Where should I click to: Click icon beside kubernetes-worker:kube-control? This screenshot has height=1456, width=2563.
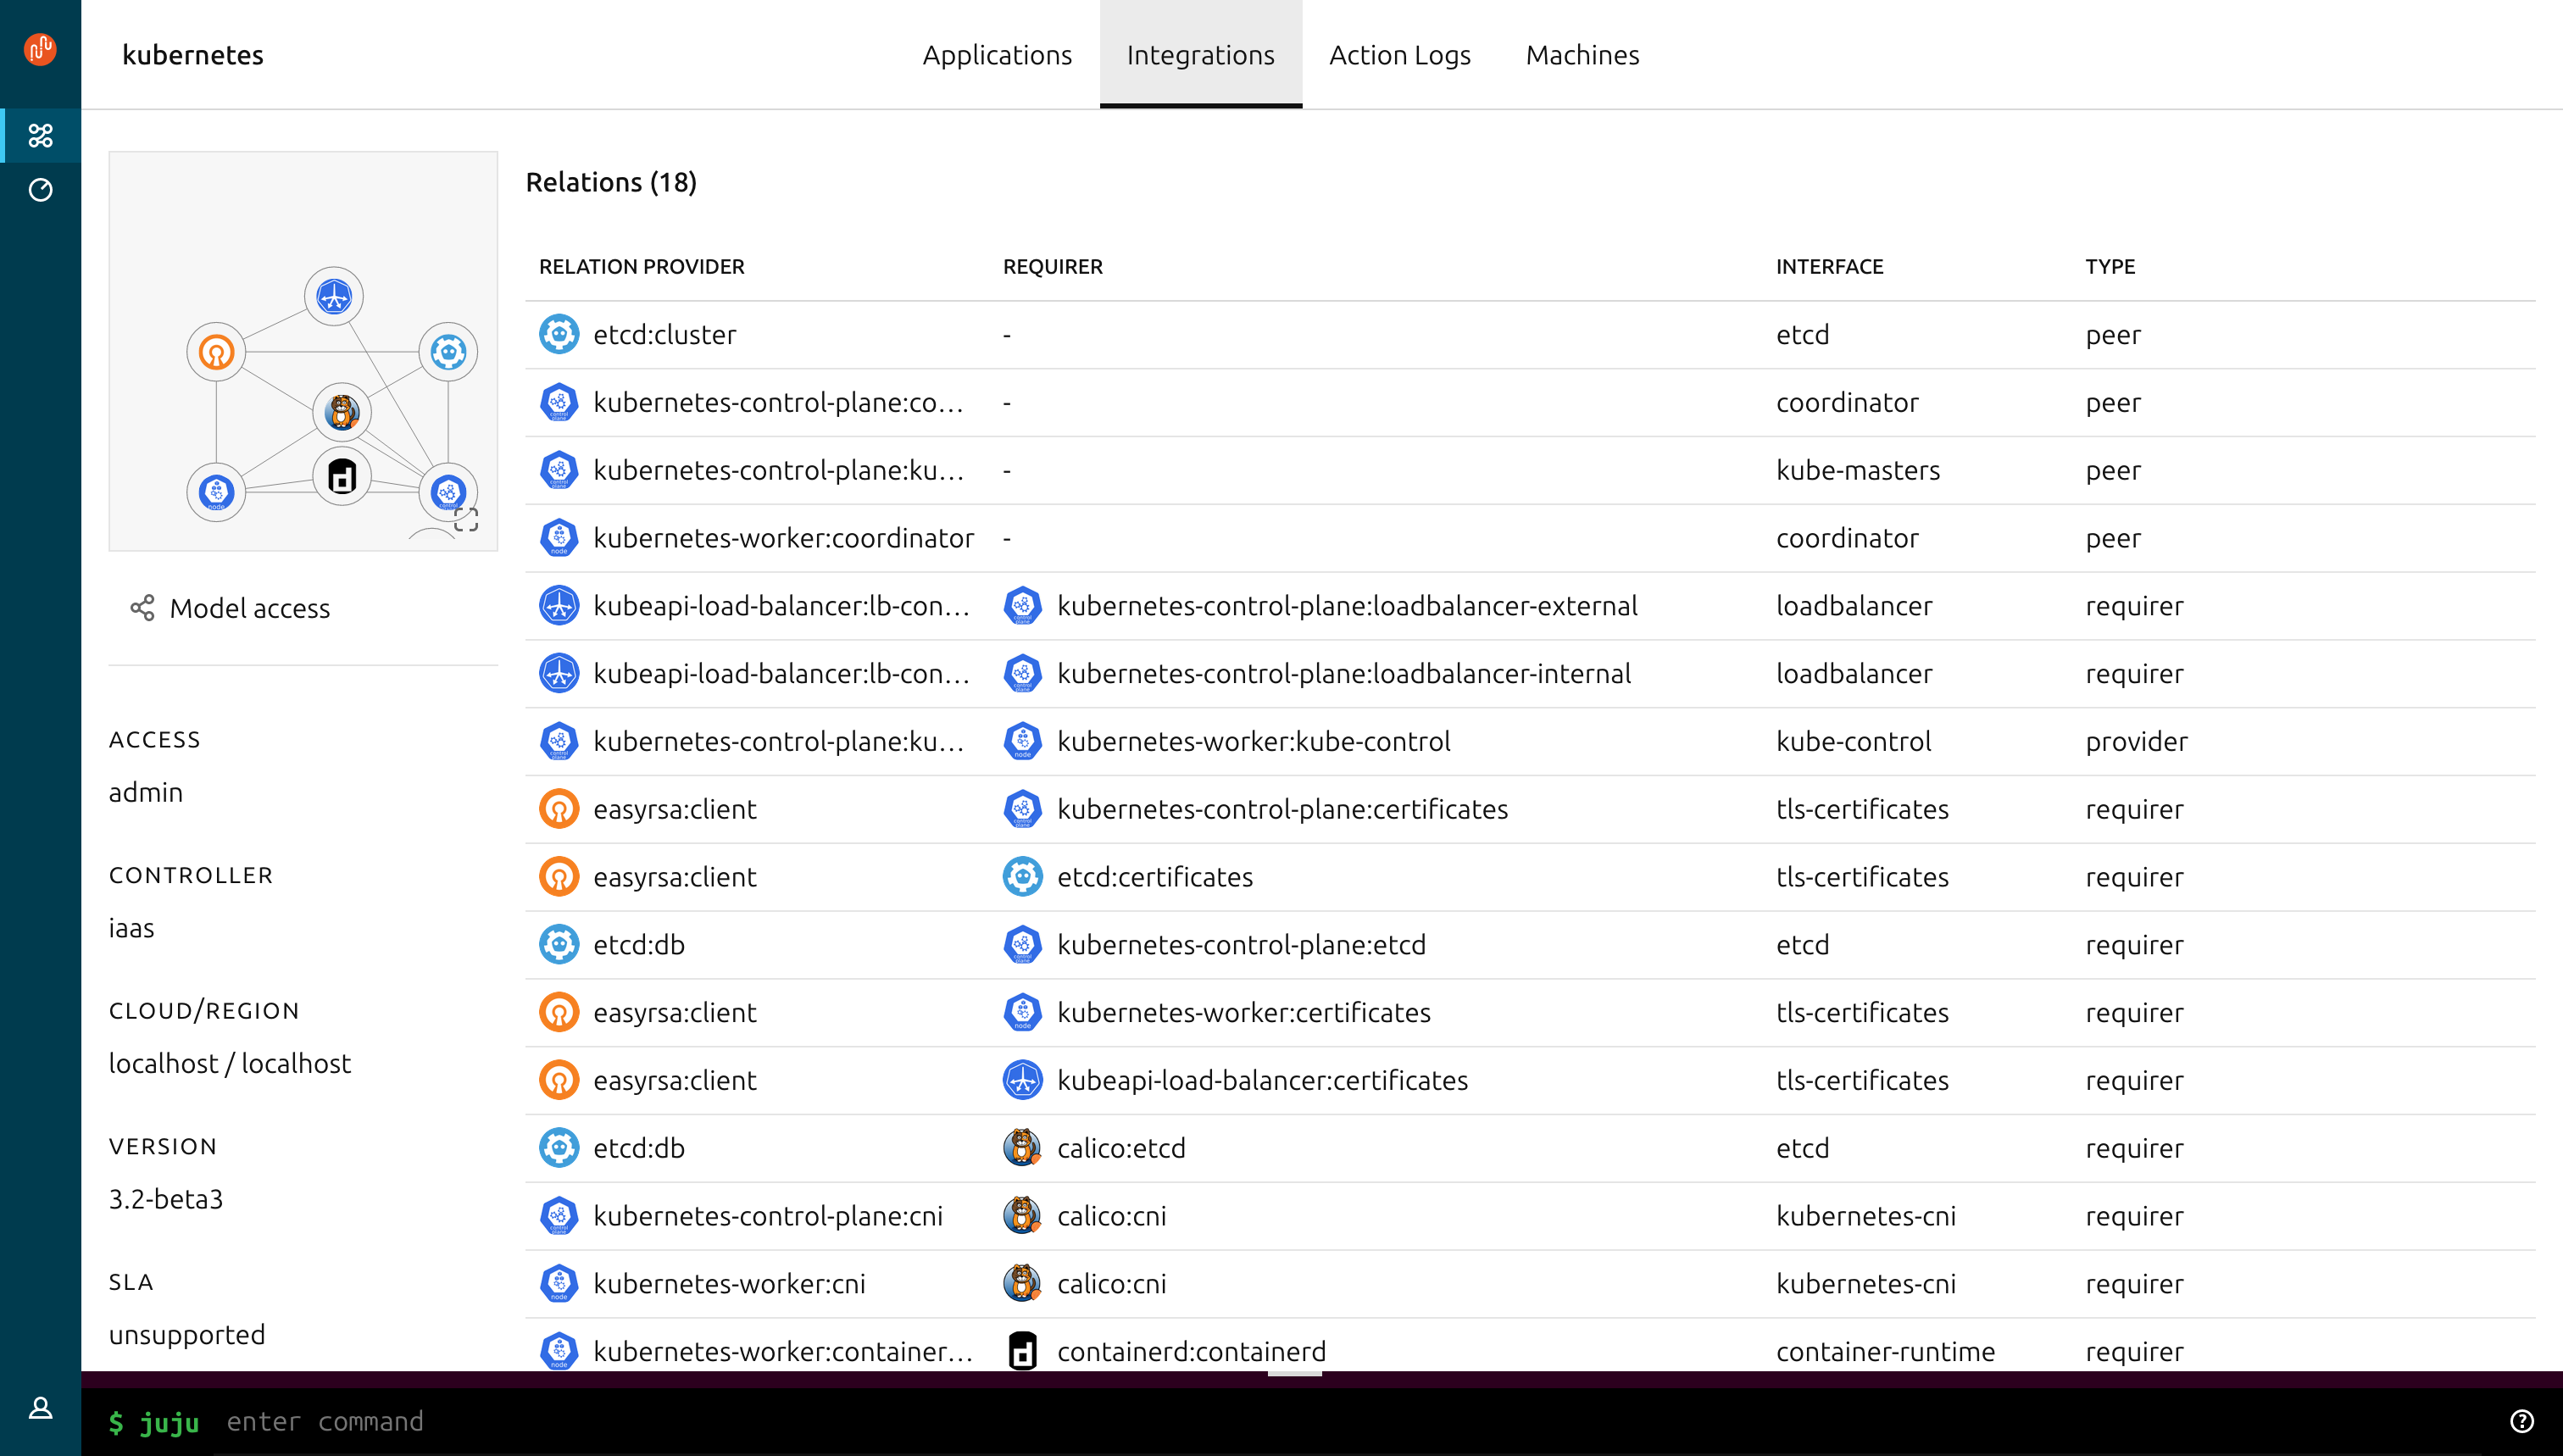(1022, 741)
